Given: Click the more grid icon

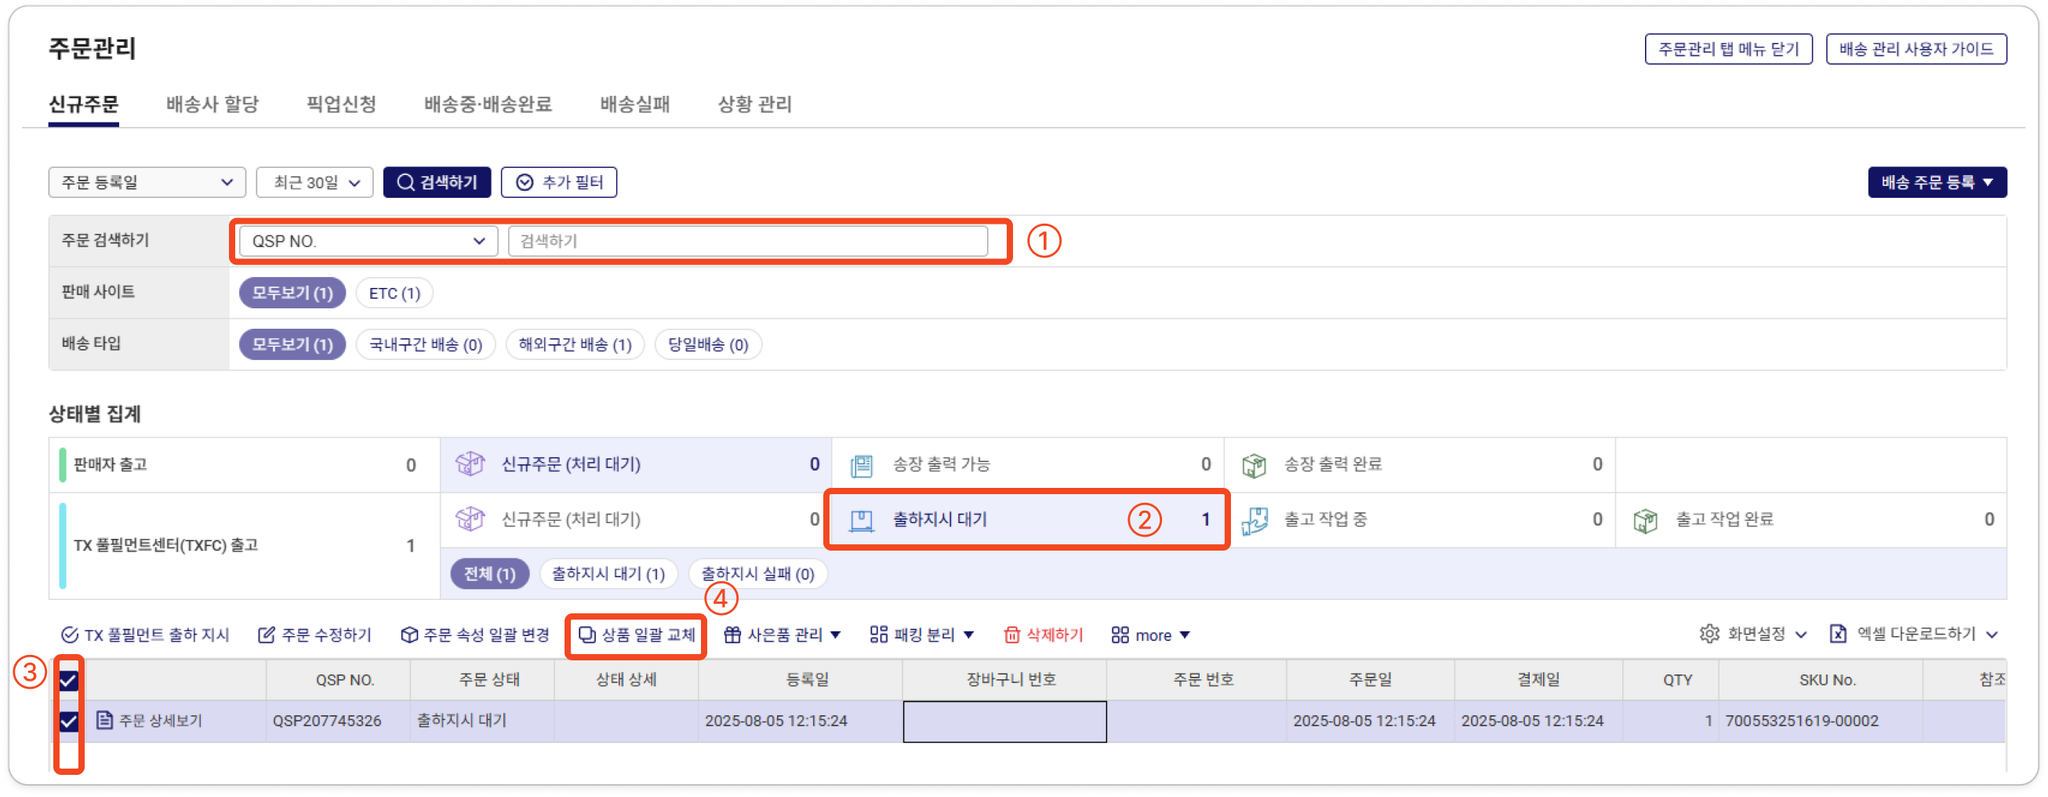Looking at the screenshot, I should pyautogui.click(x=1120, y=635).
